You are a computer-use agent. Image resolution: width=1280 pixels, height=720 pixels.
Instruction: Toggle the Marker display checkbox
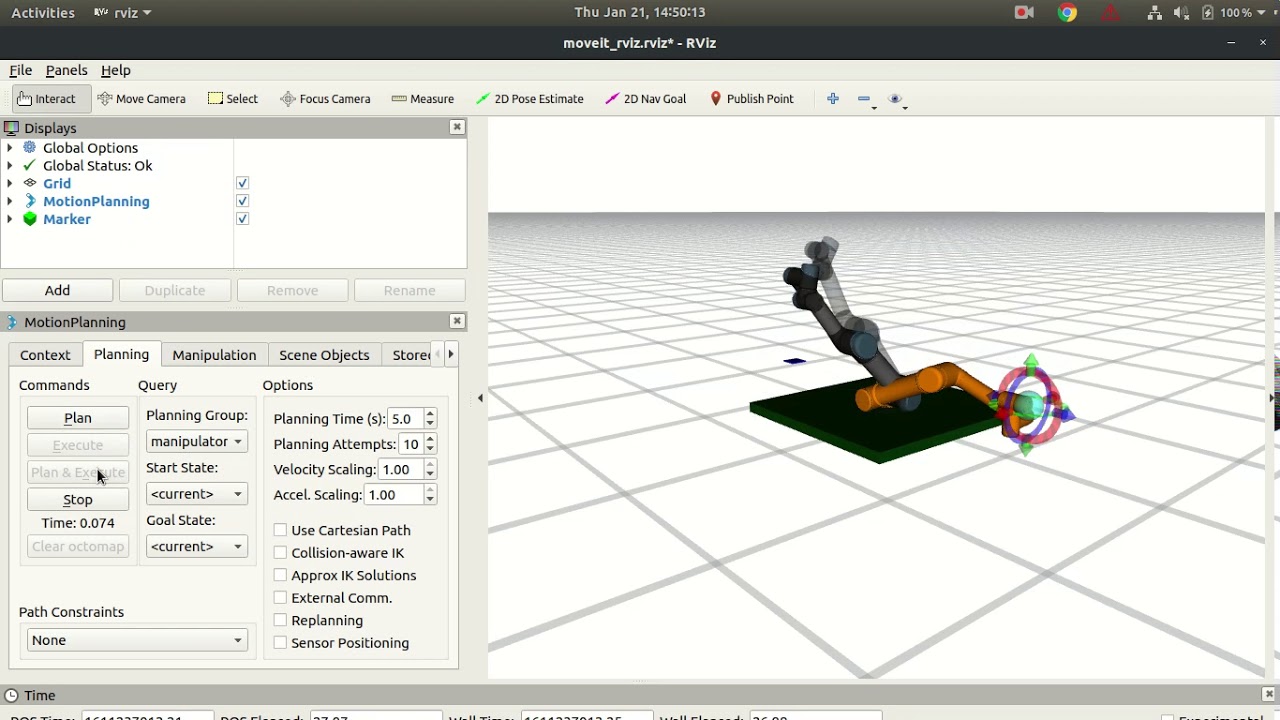[242, 219]
